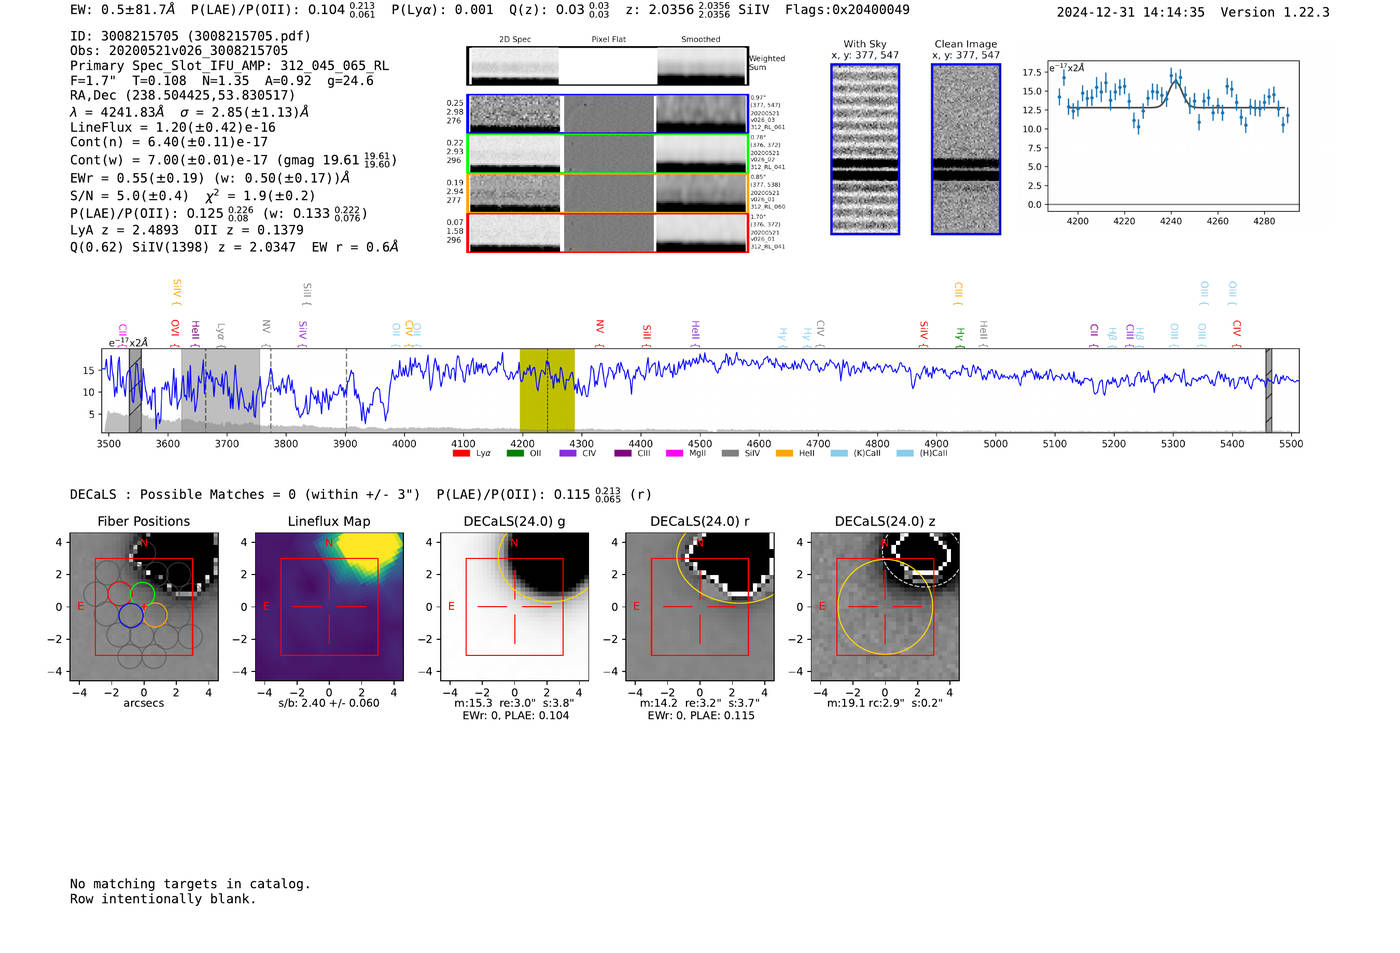The image size is (1400, 953).
Task: Click the P(Lyα): 0.001 header value
Action: pos(442,10)
